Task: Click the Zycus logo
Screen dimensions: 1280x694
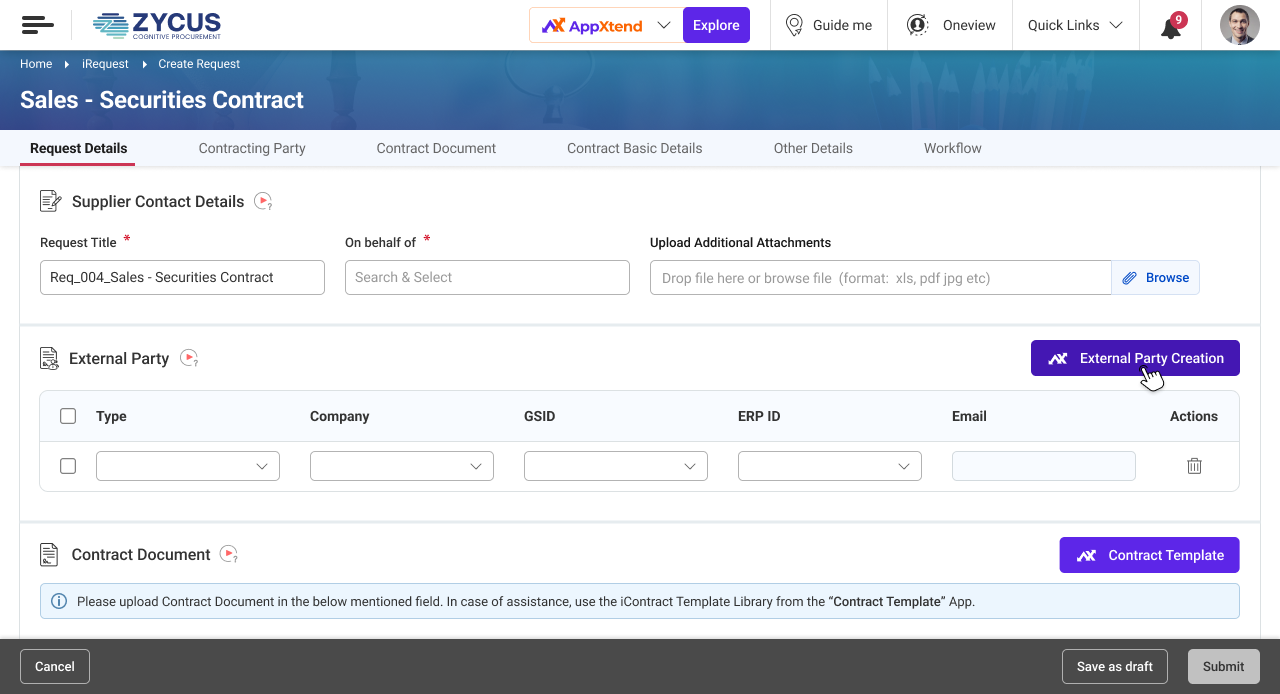Action: 157,25
